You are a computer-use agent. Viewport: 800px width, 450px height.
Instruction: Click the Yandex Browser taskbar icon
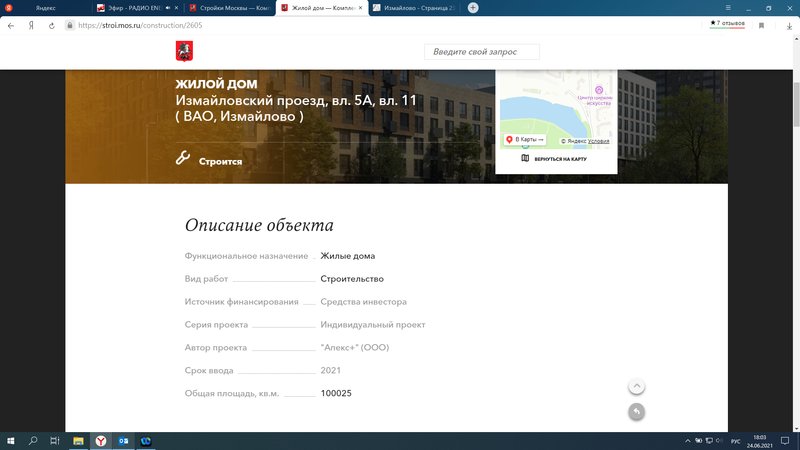101,441
